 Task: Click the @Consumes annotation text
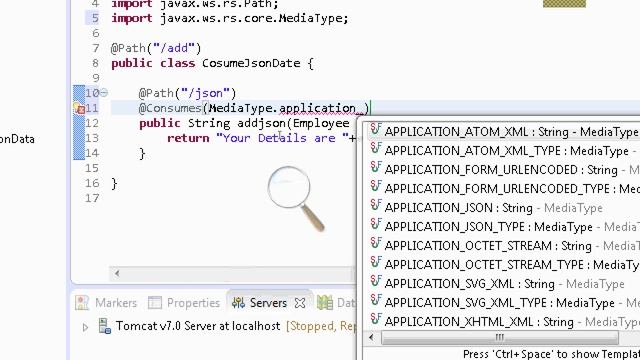pos(170,108)
